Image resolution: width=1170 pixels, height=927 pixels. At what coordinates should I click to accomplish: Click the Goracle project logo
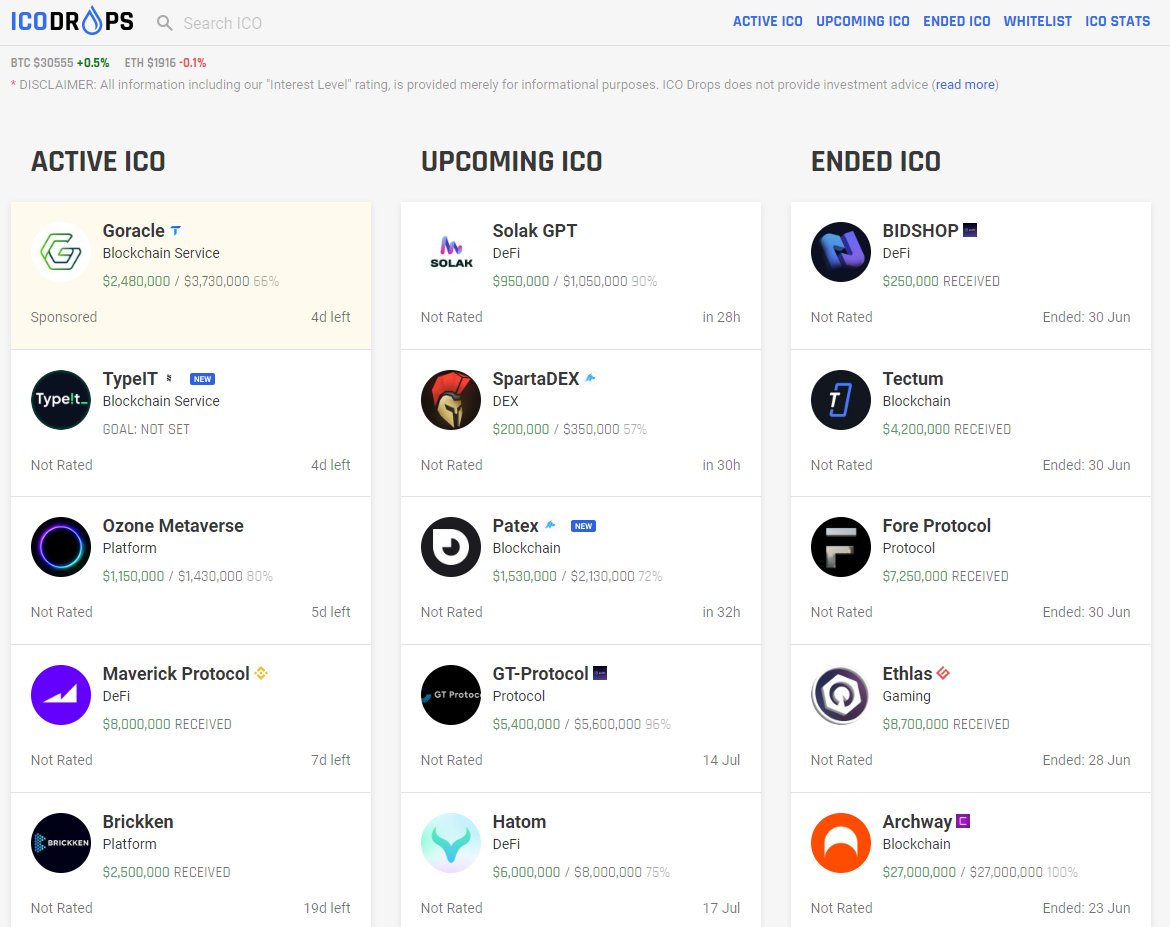pyautogui.click(x=60, y=252)
